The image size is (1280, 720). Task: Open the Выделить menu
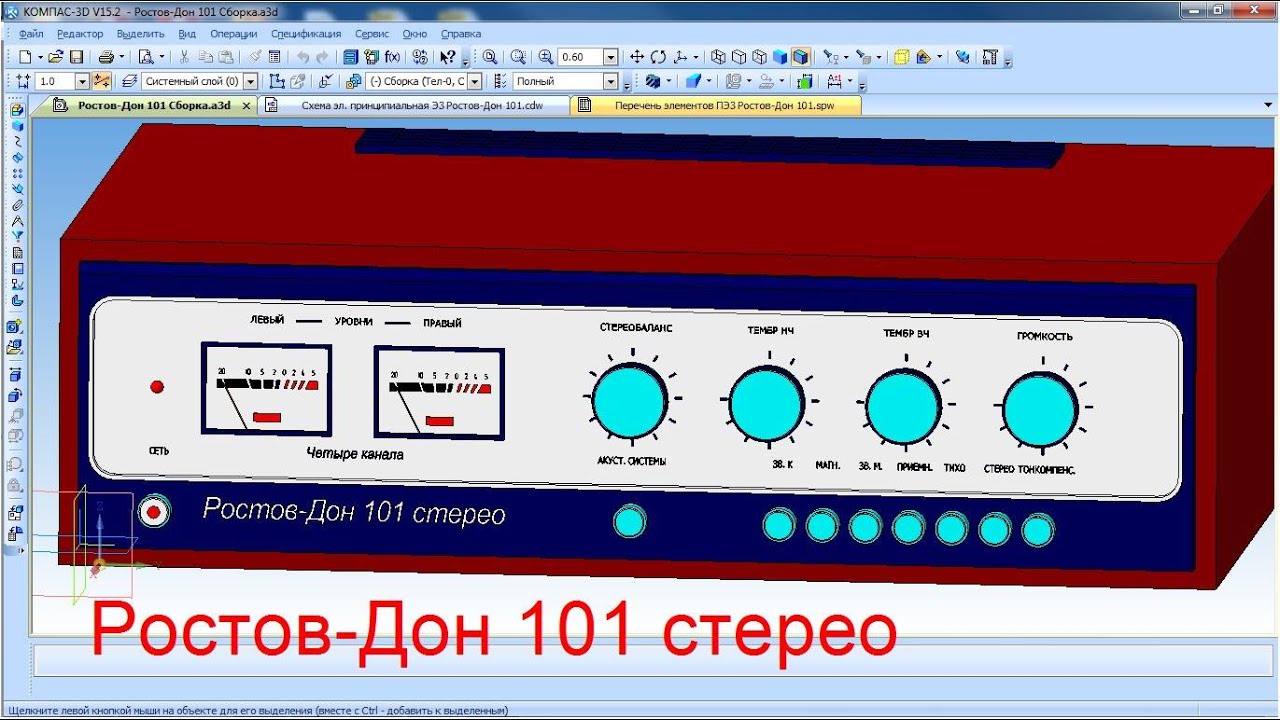click(140, 33)
